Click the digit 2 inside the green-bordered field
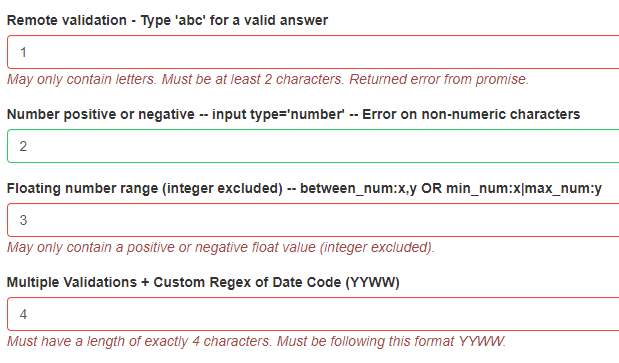Viewport: 619px width, 363px height. [x=23, y=146]
